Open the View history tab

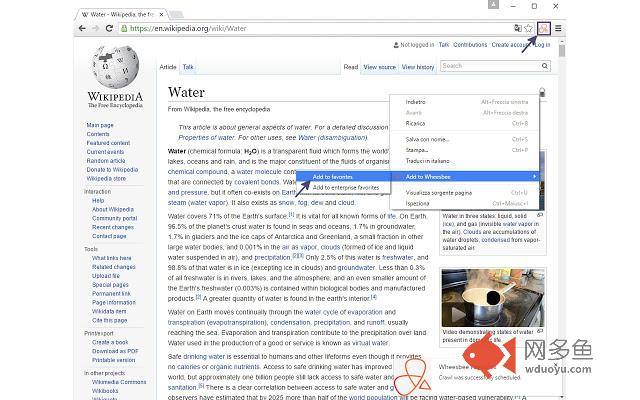pyautogui.click(x=418, y=67)
